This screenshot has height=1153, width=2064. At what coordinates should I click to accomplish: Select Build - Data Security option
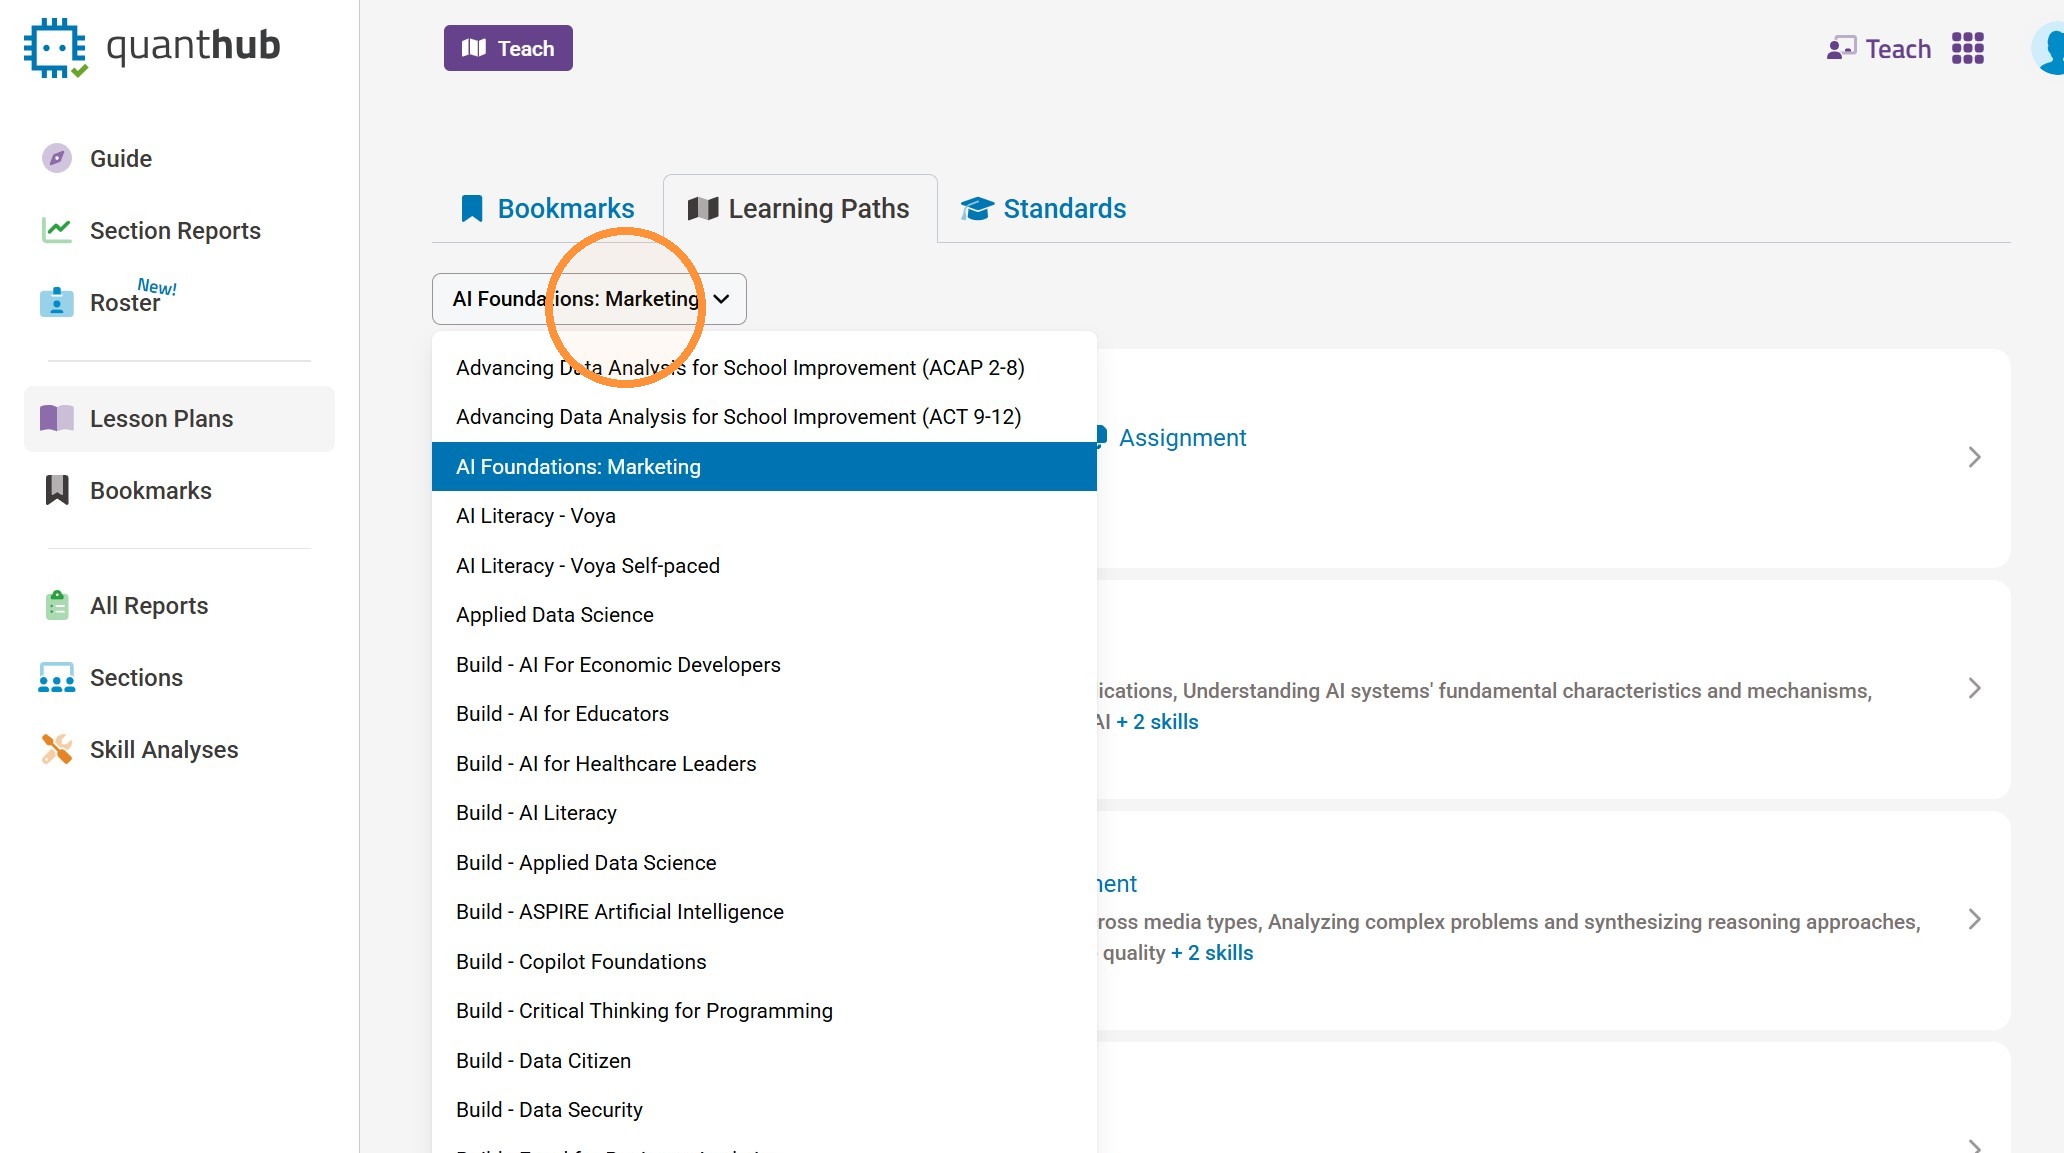[764, 1109]
